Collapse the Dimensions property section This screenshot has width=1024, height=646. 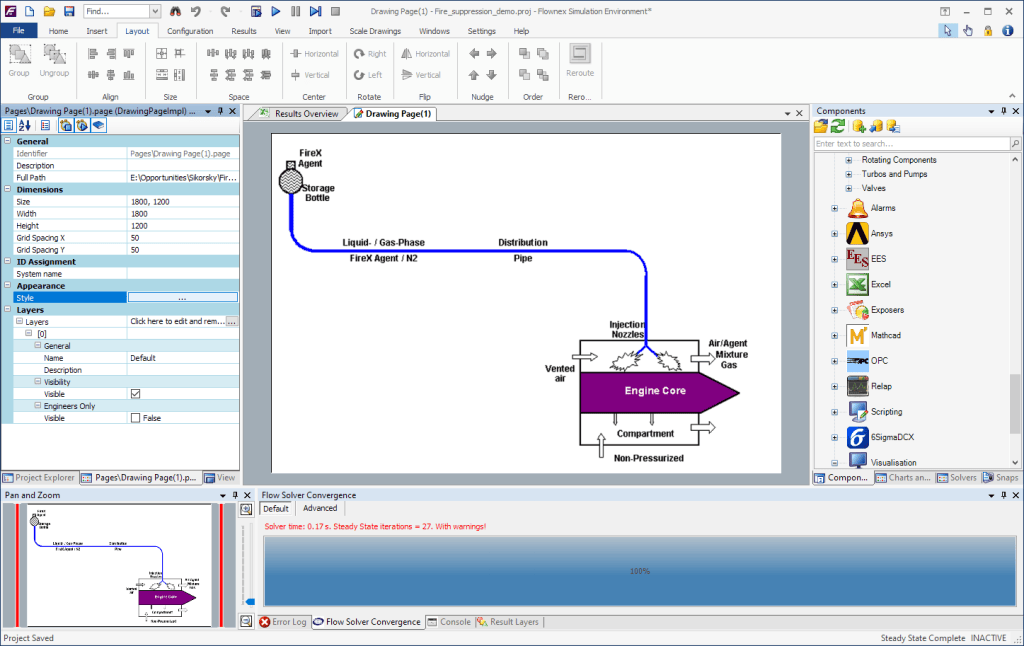click(8, 189)
